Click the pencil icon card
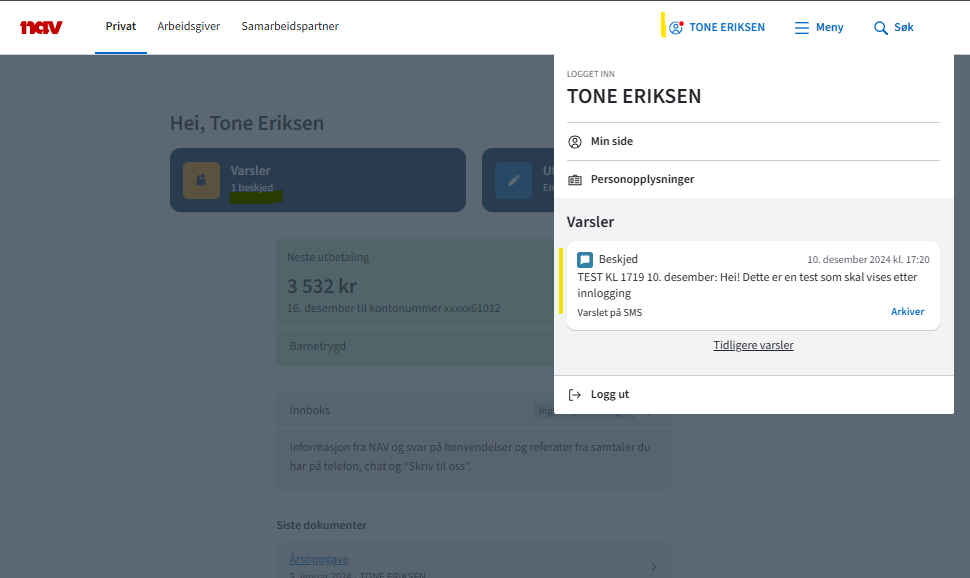Image resolution: width=970 pixels, height=578 pixels. [513, 180]
